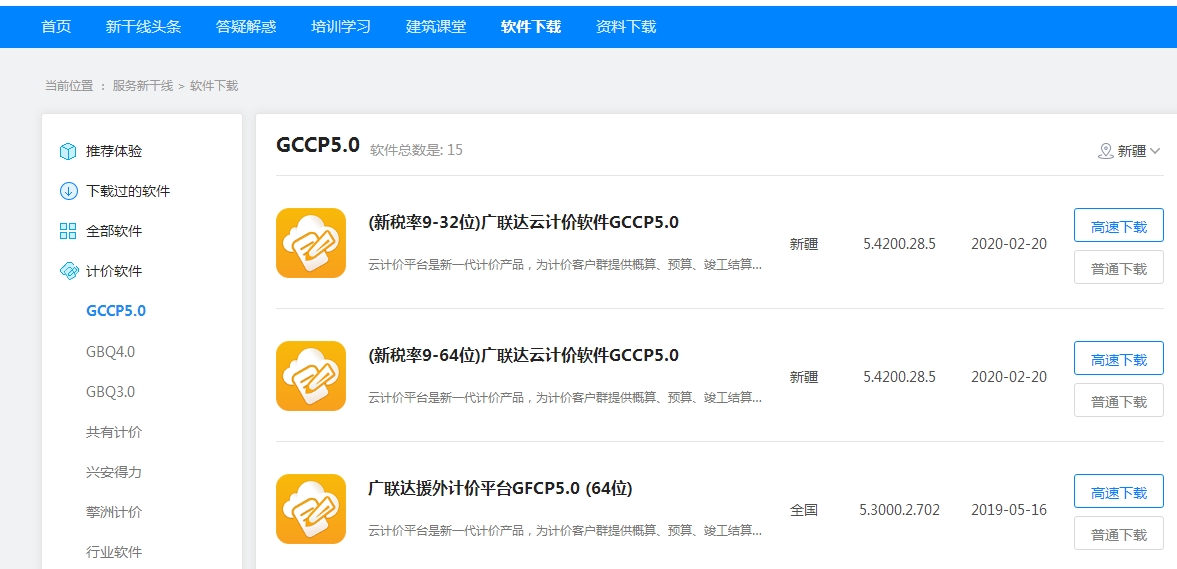Select GBQ4.0 in the sidebar list
1177x569 pixels.
click(110, 351)
